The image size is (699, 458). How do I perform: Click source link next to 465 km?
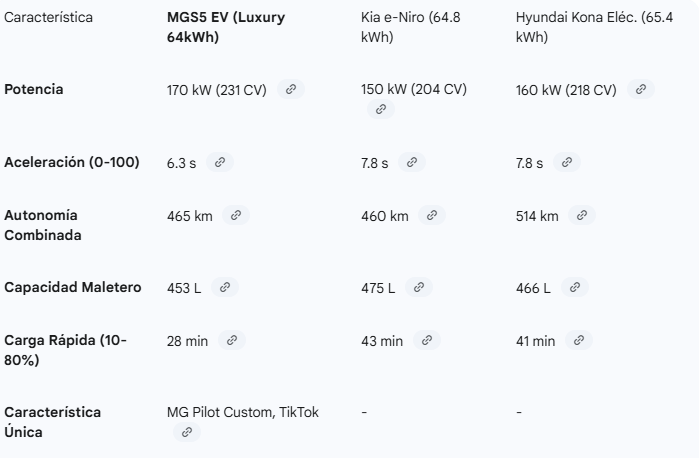(236, 215)
